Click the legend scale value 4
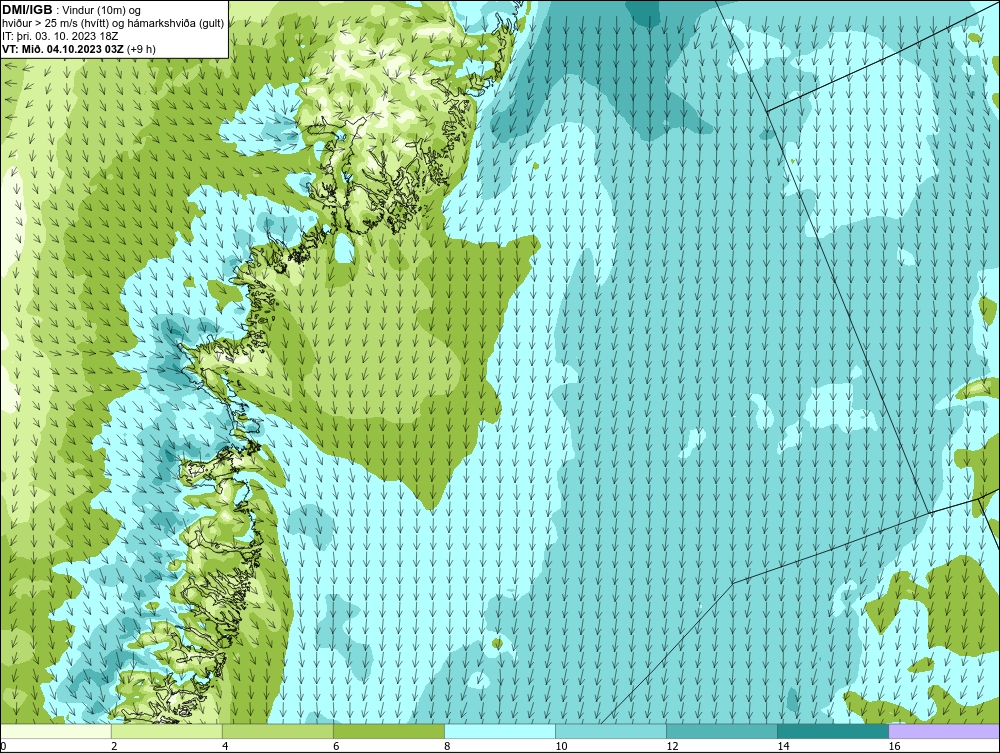Screen dimensions: 1000x753 [225, 746]
